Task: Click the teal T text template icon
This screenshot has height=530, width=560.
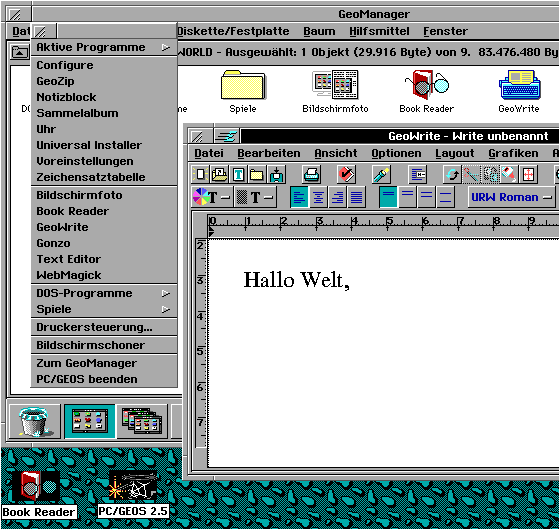Action: coord(238,174)
